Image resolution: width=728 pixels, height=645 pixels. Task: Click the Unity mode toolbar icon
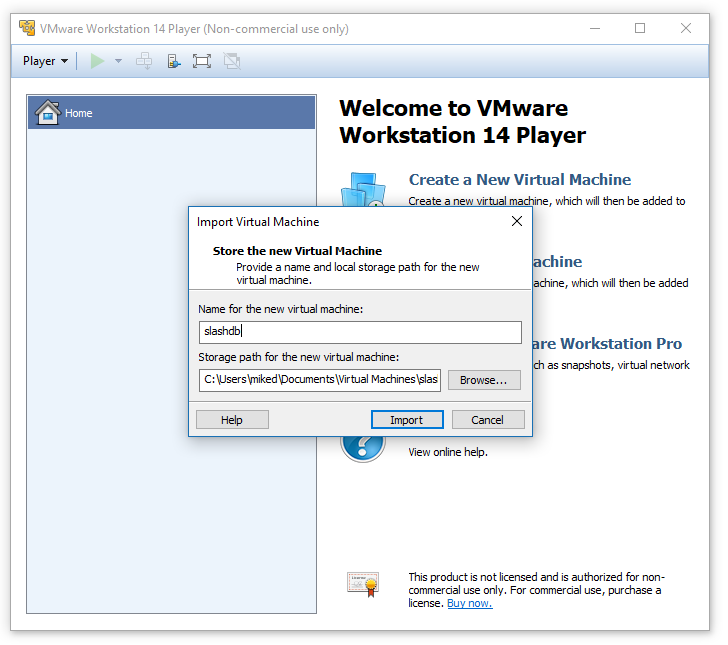(232, 61)
